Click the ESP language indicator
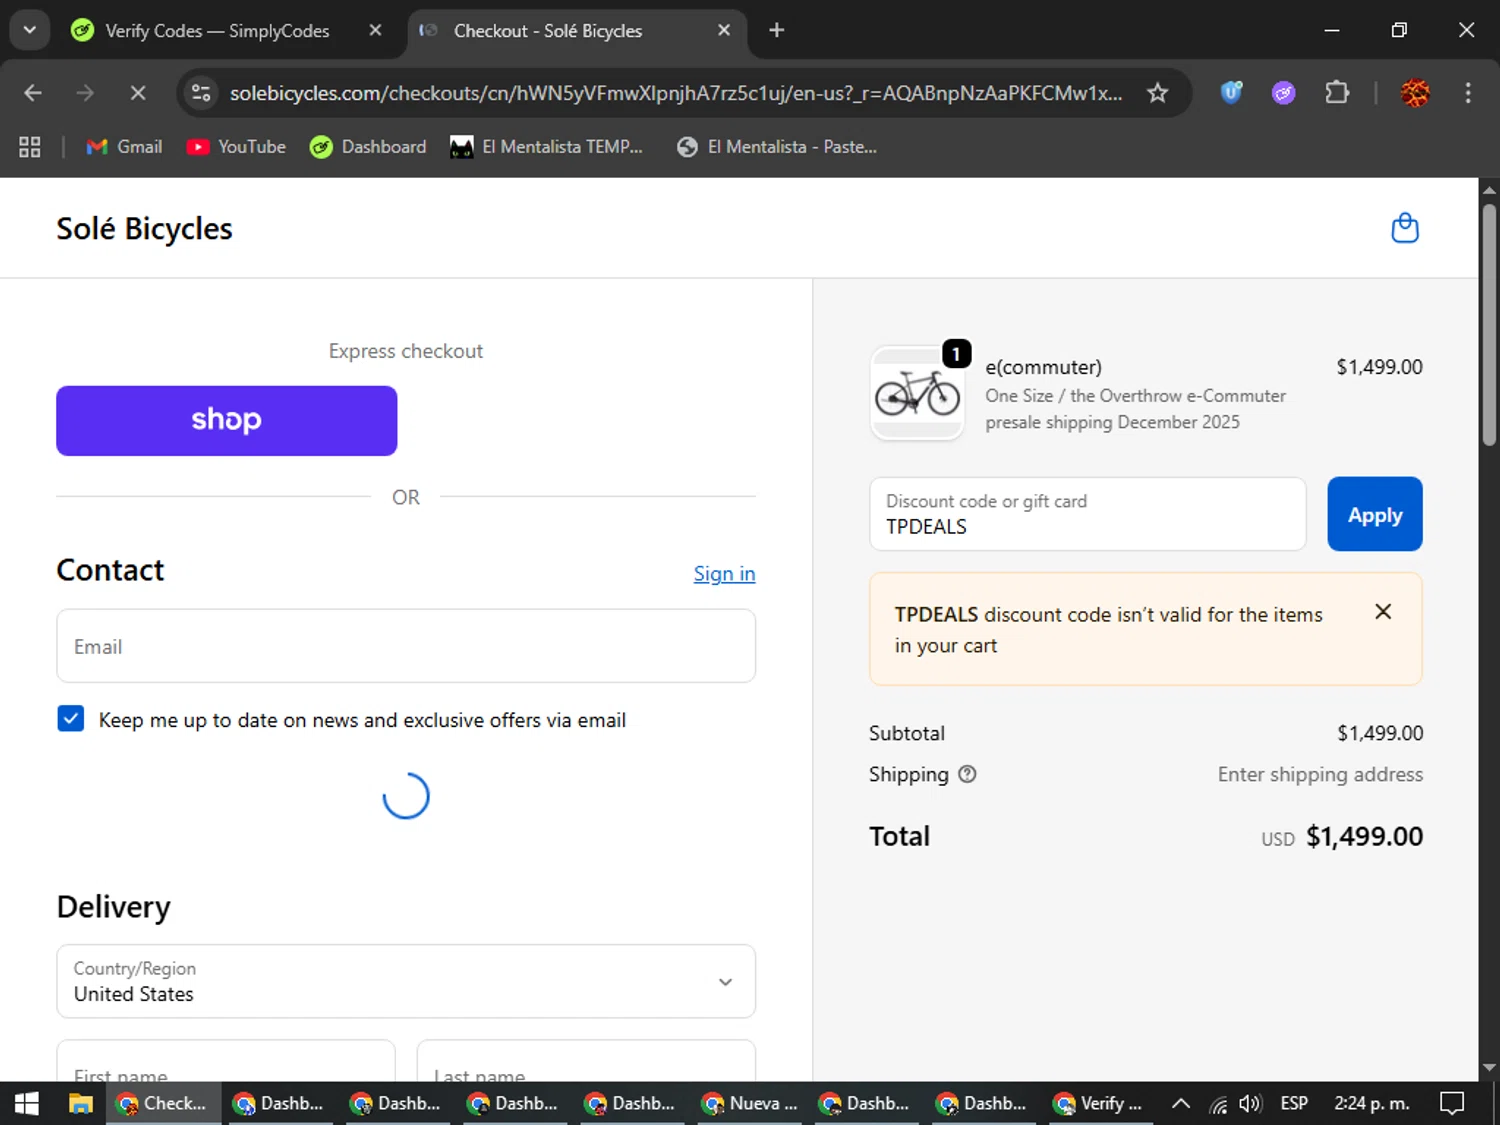 [1294, 1103]
